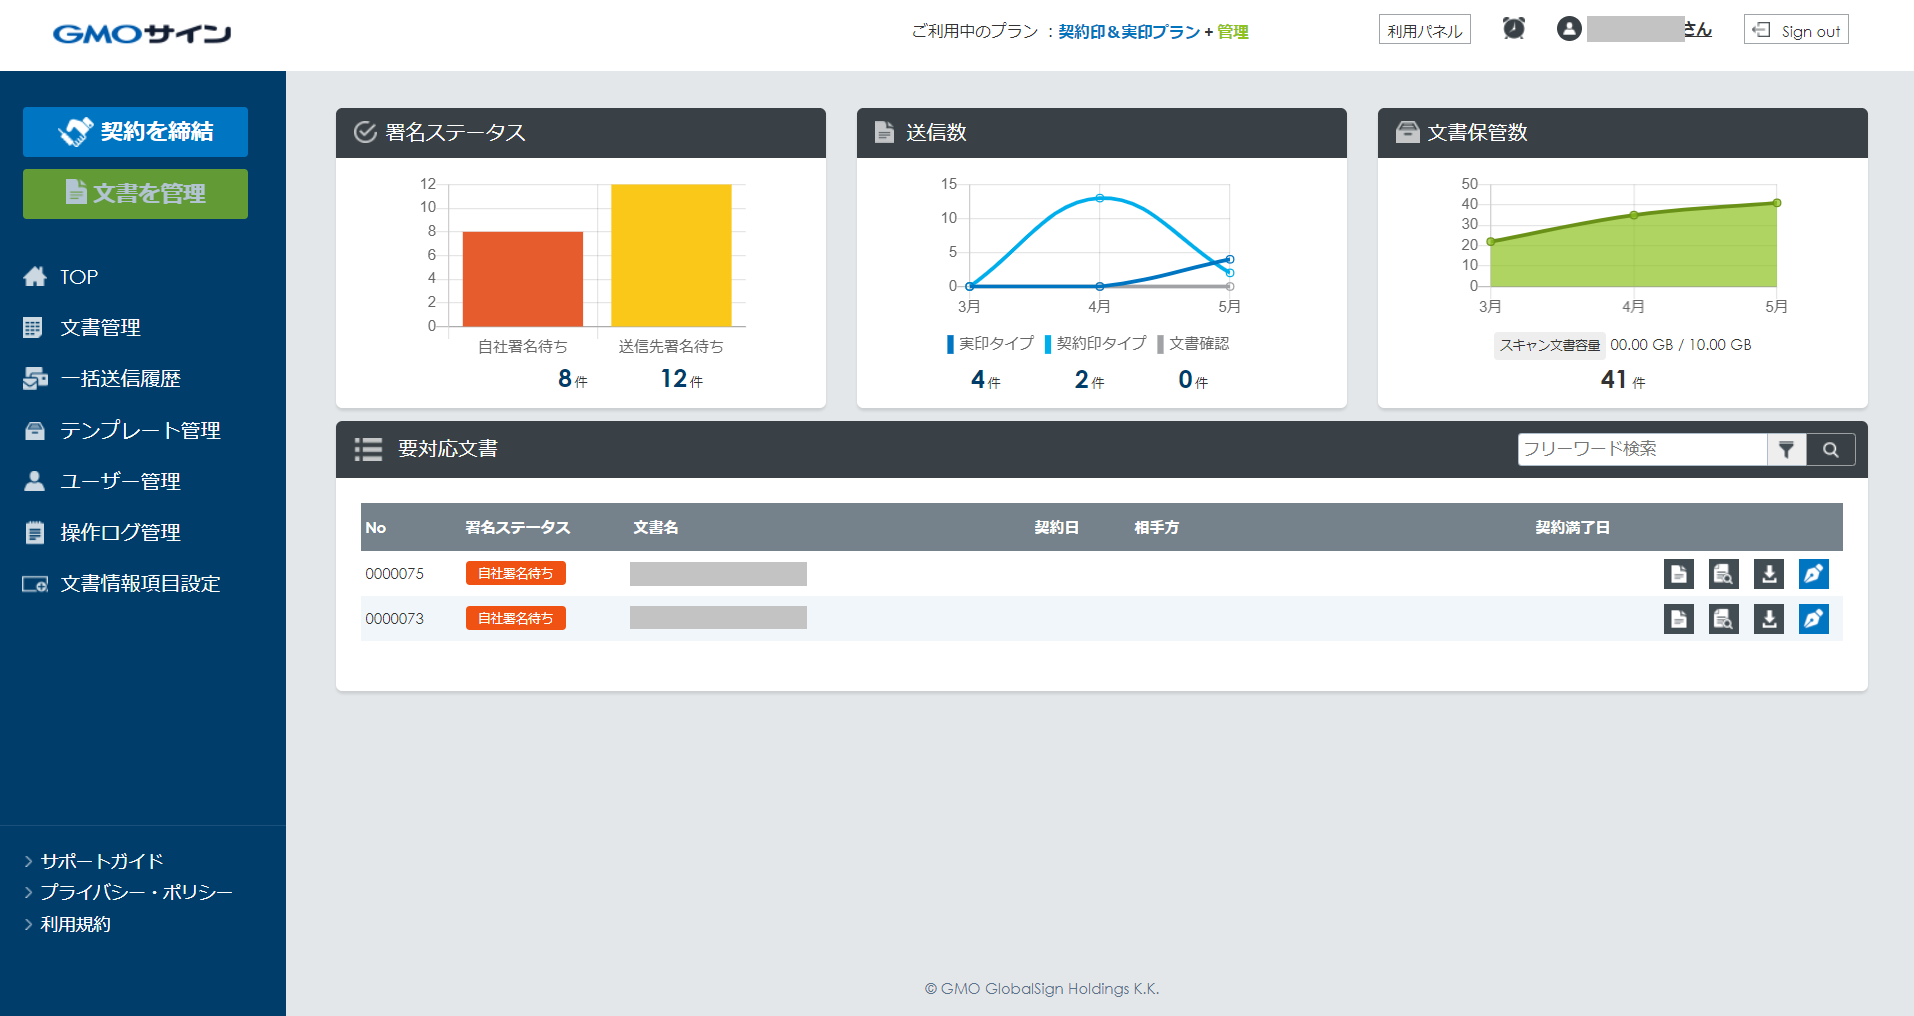Download document icon for row 0000073
Screen dimensions: 1914x1016
[x=1768, y=619]
